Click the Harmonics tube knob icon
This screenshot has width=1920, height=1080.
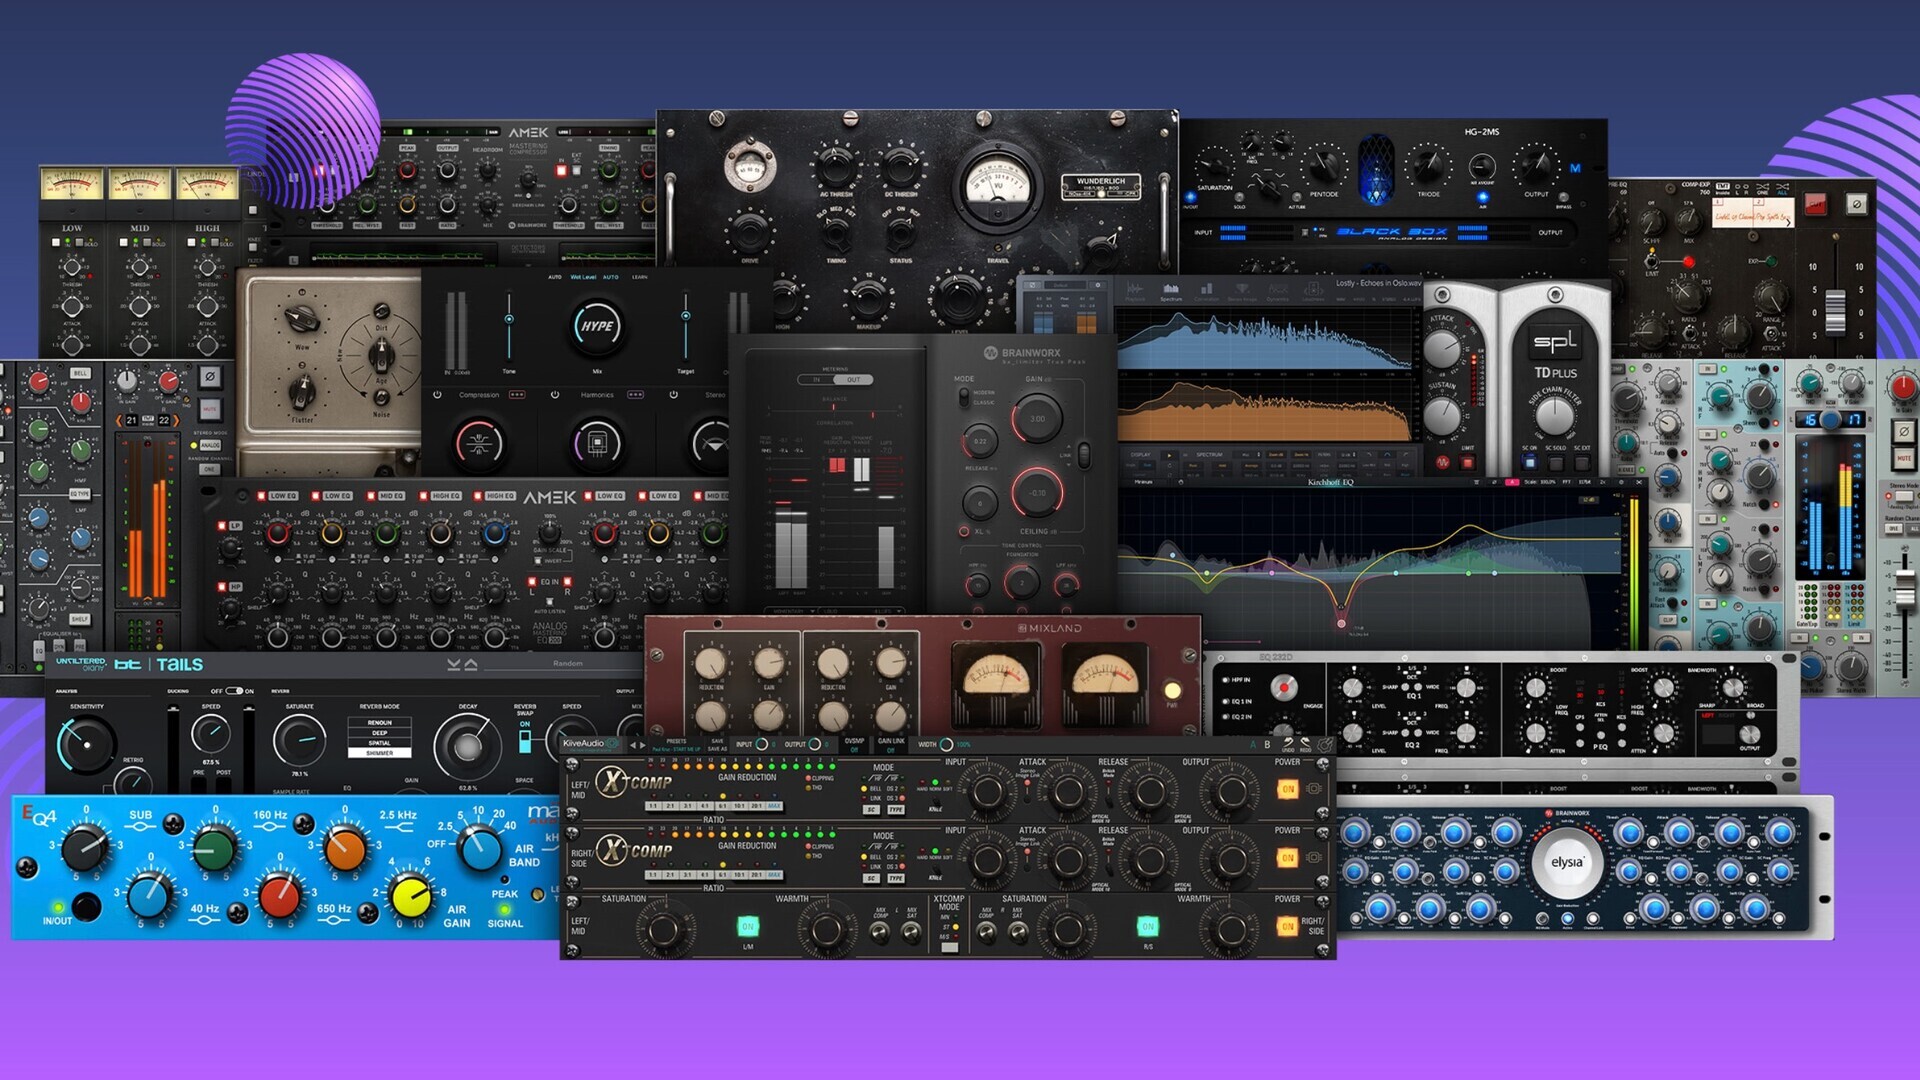597,443
